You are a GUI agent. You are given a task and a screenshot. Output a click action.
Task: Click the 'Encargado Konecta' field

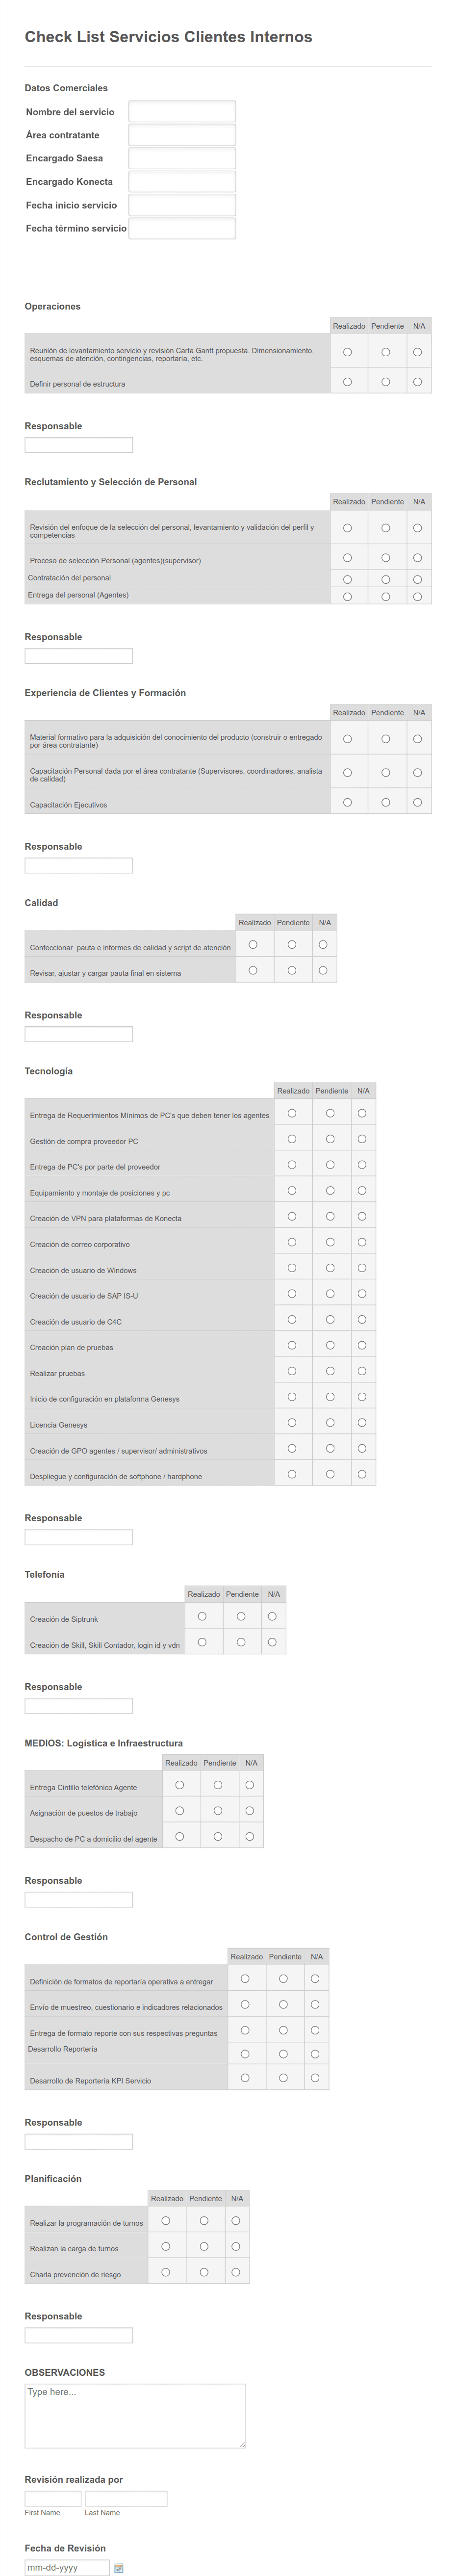182,182
